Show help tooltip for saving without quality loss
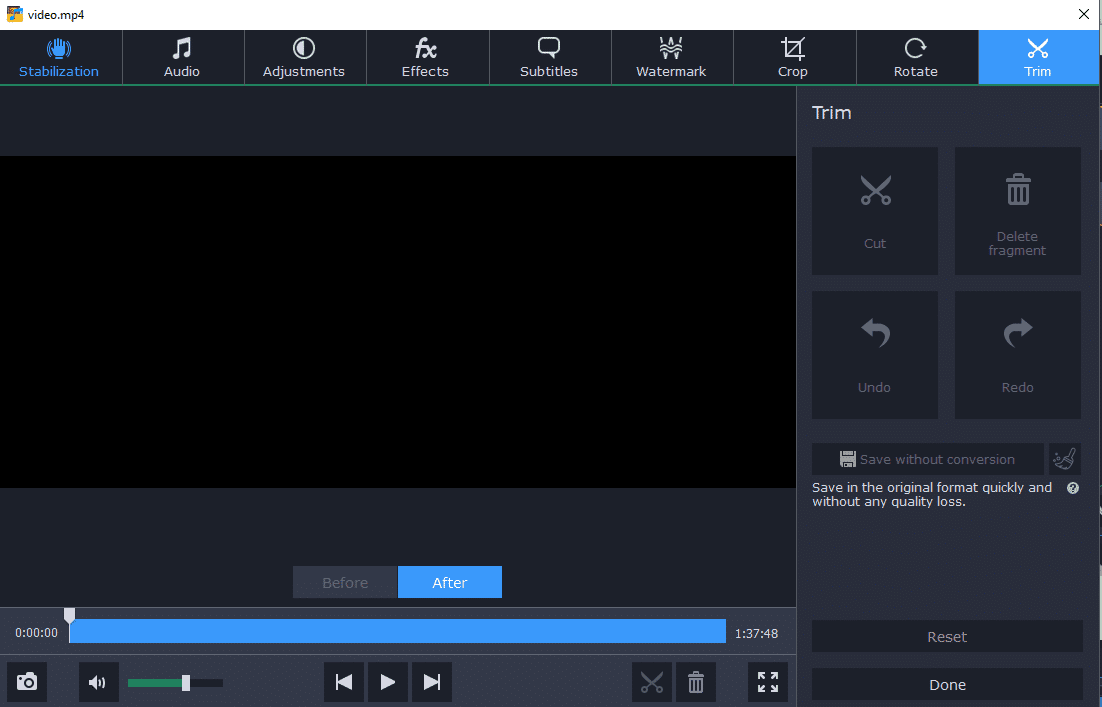 1073,488
